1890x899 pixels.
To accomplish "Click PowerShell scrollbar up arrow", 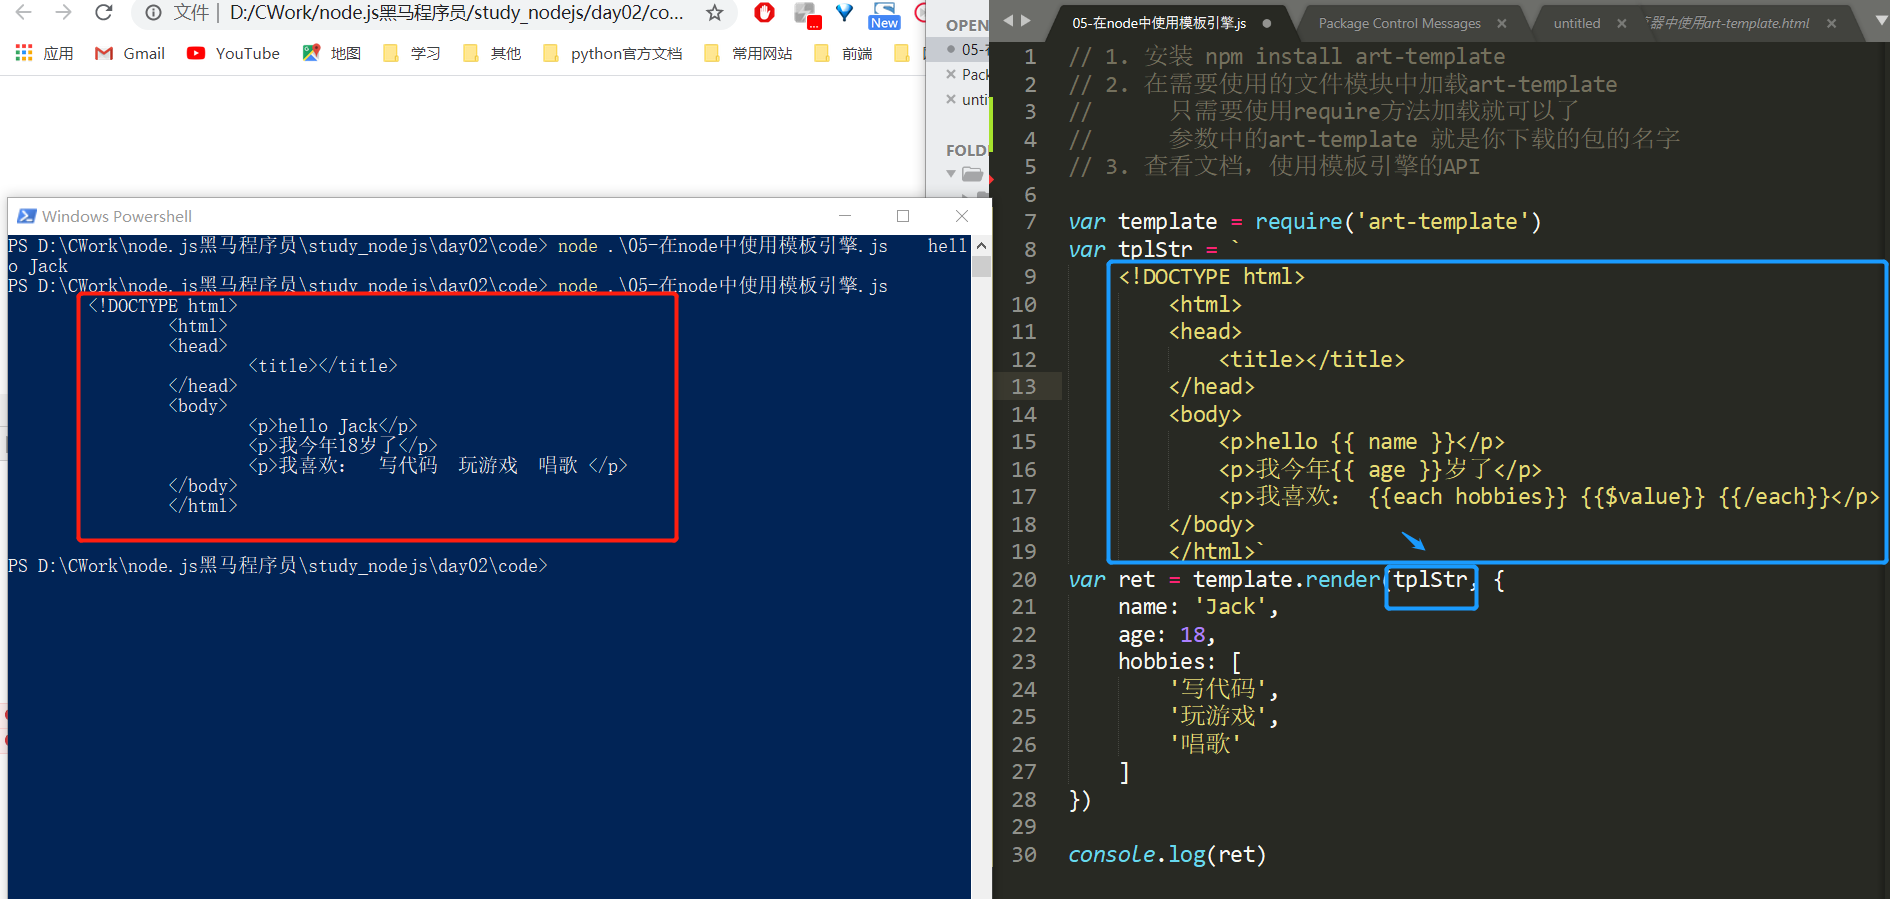I will click(981, 246).
